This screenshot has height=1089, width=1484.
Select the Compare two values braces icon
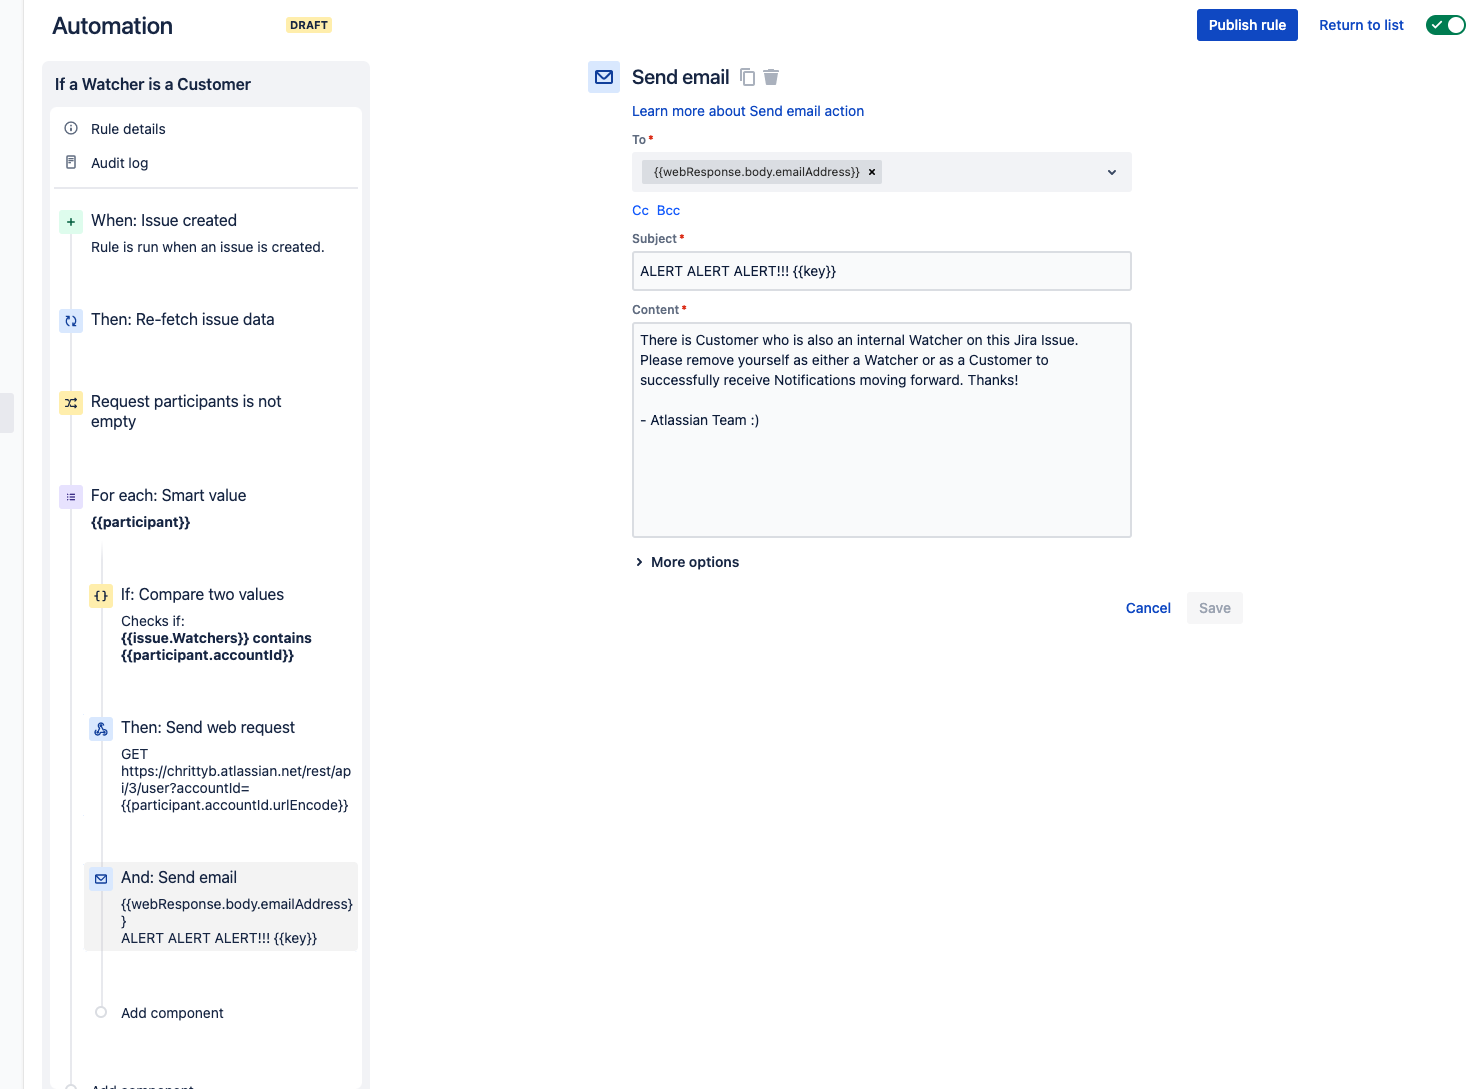click(101, 596)
